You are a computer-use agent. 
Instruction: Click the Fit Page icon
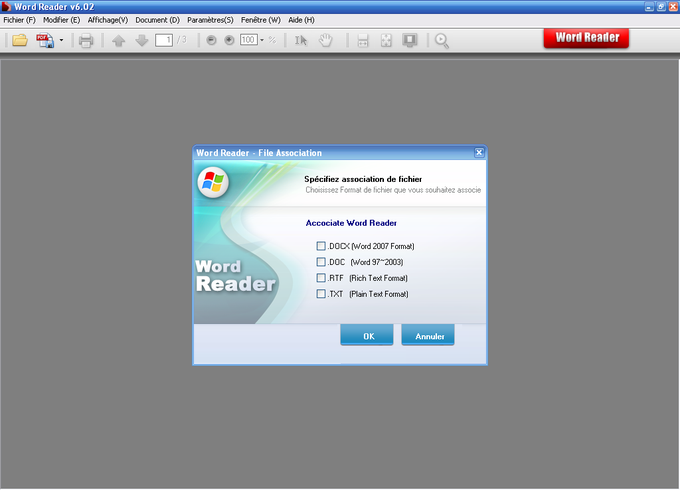[386, 40]
